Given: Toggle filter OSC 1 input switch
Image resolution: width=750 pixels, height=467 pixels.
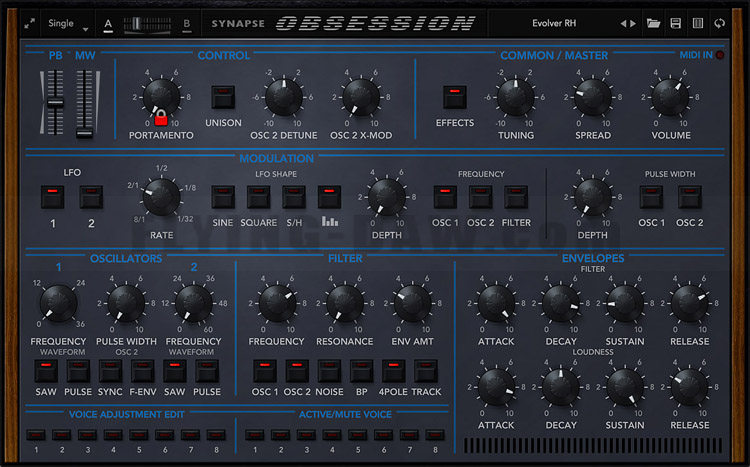Looking at the screenshot, I should click(265, 371).
